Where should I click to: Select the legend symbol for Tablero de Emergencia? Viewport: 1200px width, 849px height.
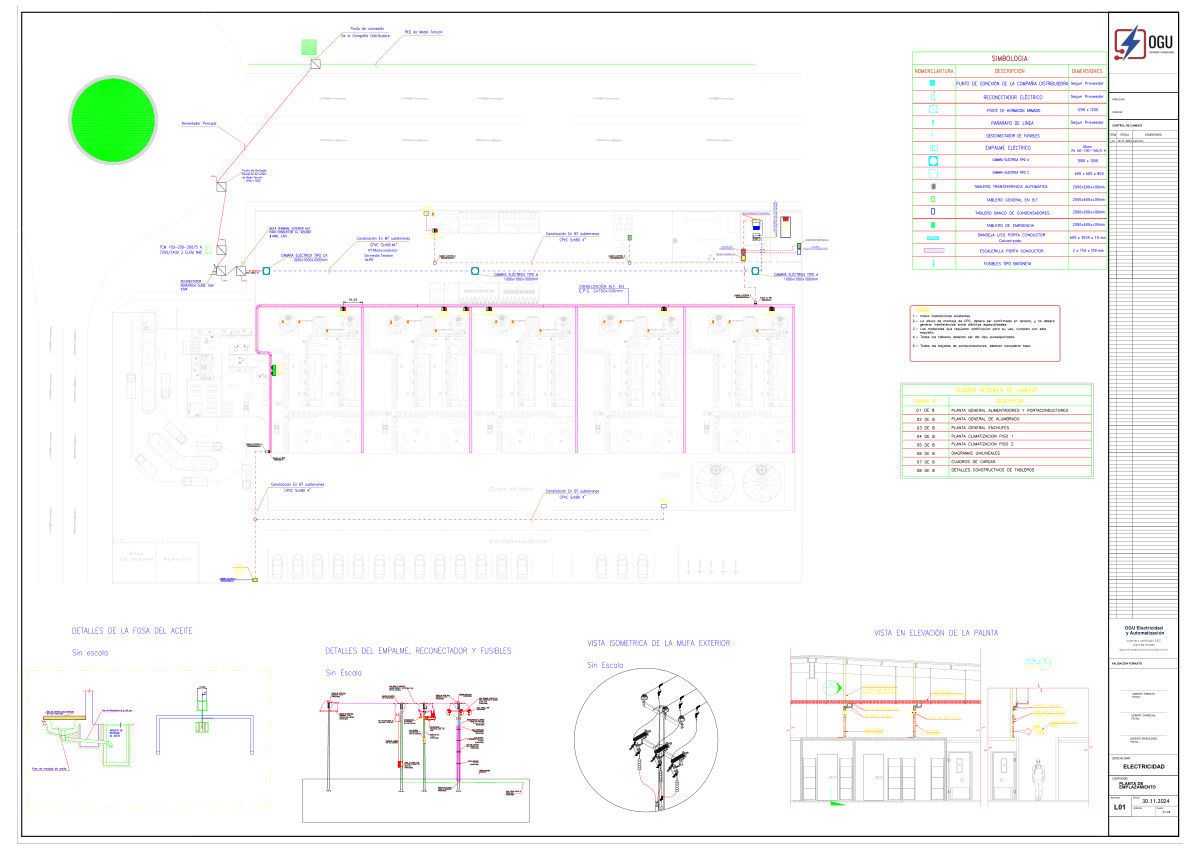933,225
